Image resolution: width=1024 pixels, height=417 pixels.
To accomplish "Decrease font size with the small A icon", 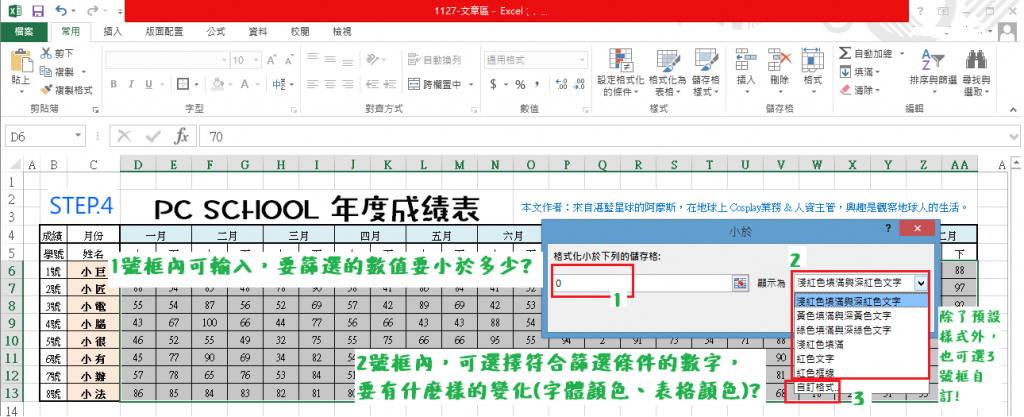I will coord(288,60).
